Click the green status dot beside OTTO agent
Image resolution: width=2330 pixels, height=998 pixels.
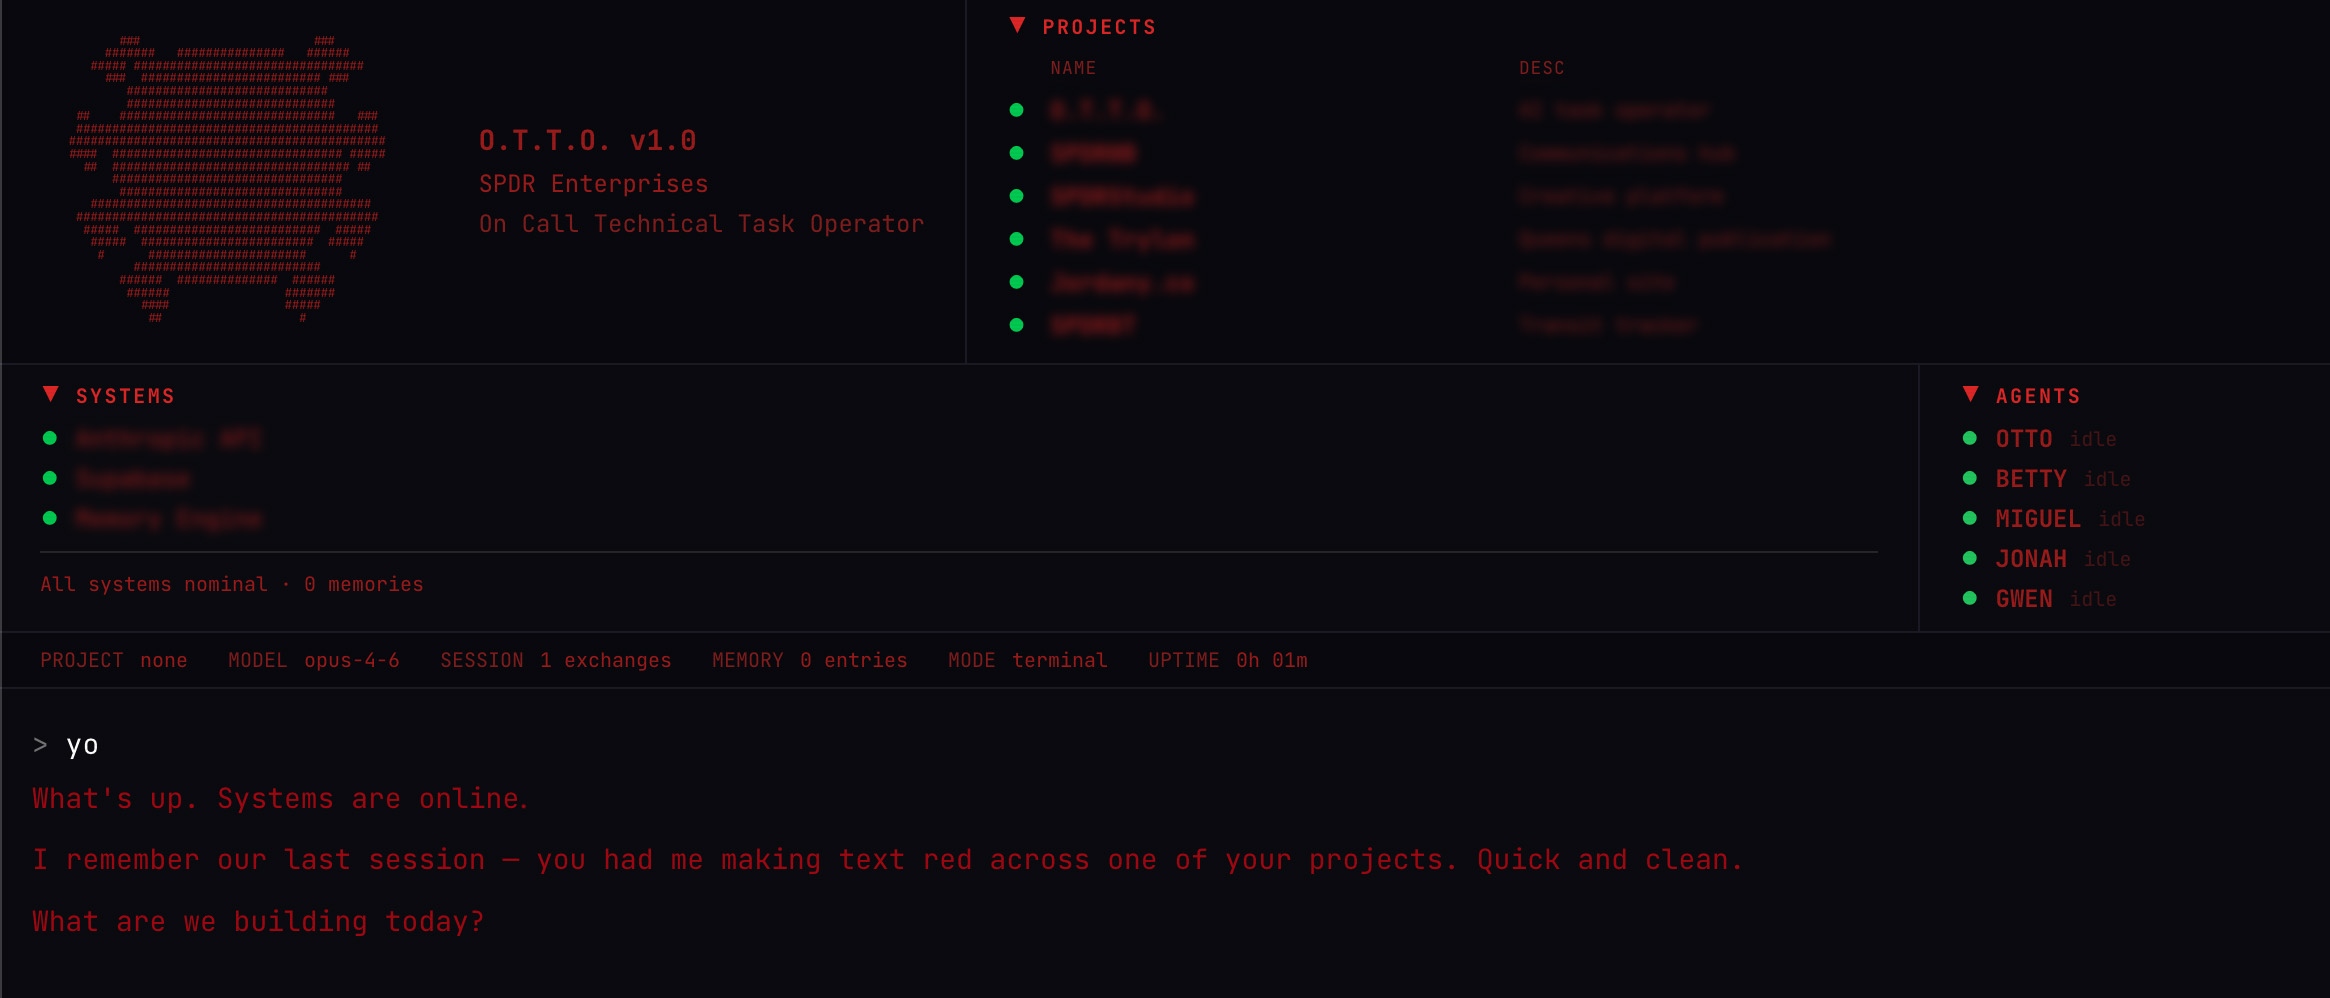(1969, 438)
